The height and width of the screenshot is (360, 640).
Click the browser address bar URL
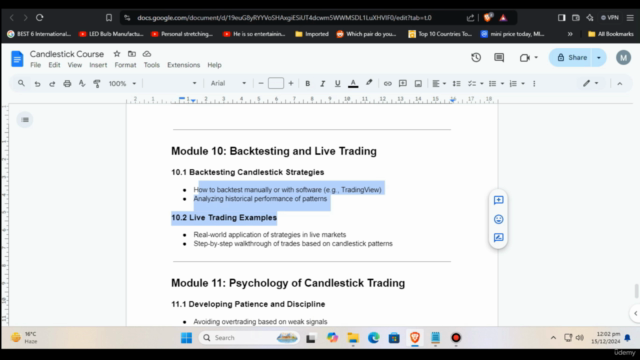[x=284, y=18]
